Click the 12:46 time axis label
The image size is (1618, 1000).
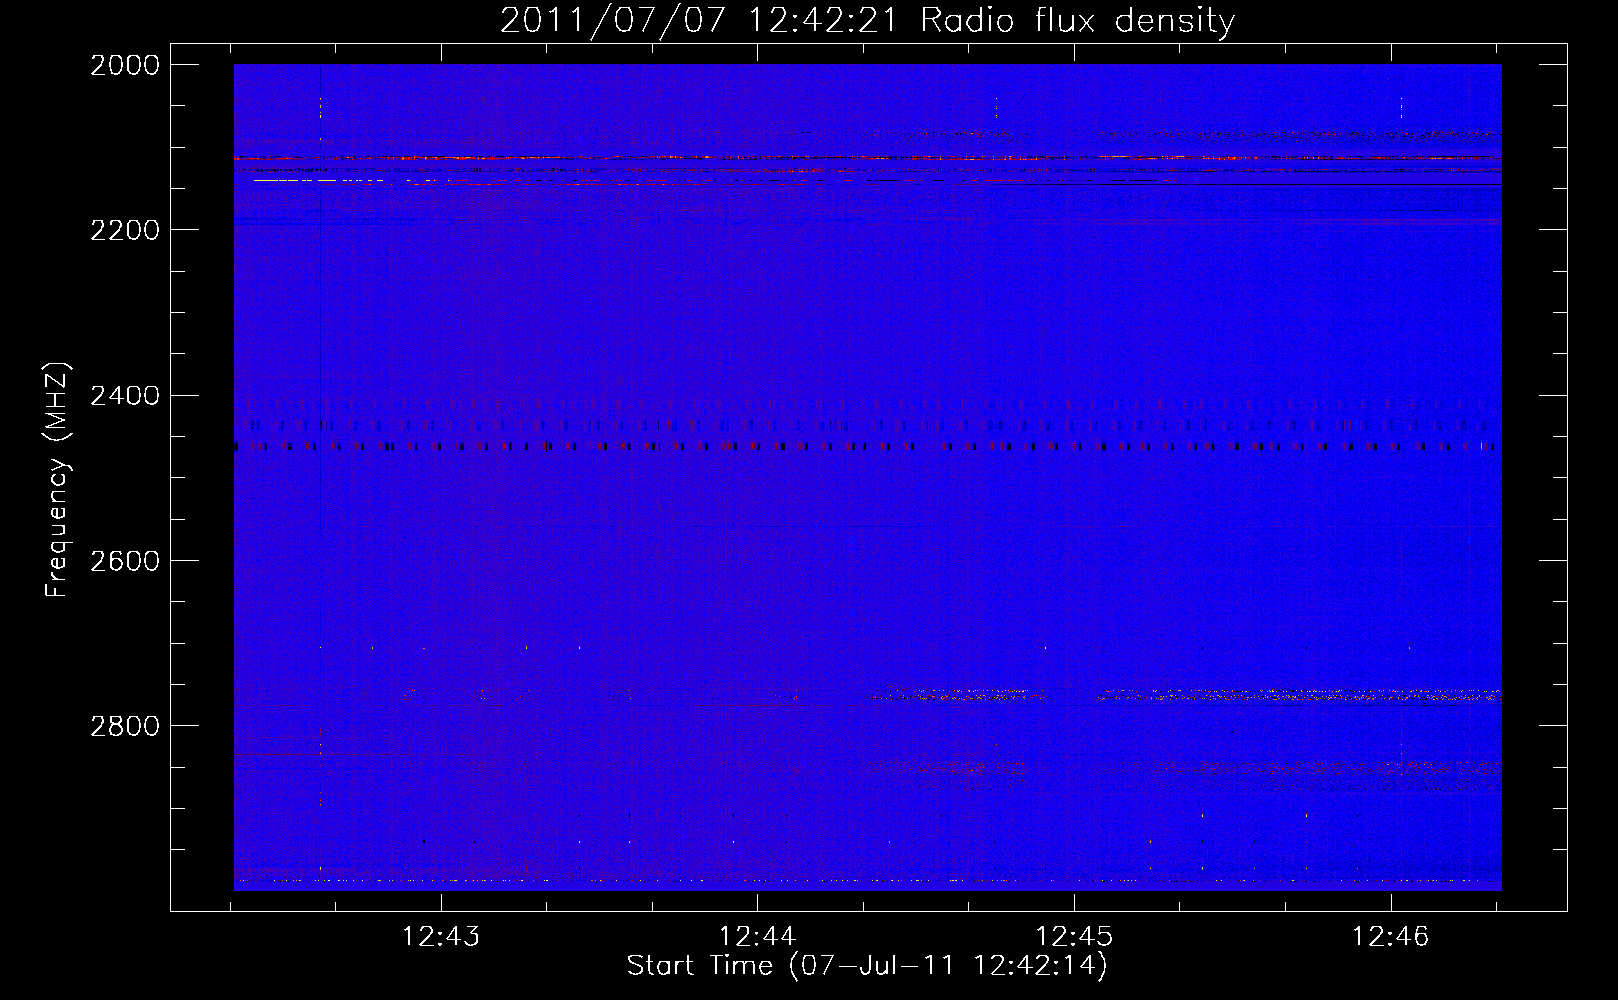click(x=1391, y=936)
